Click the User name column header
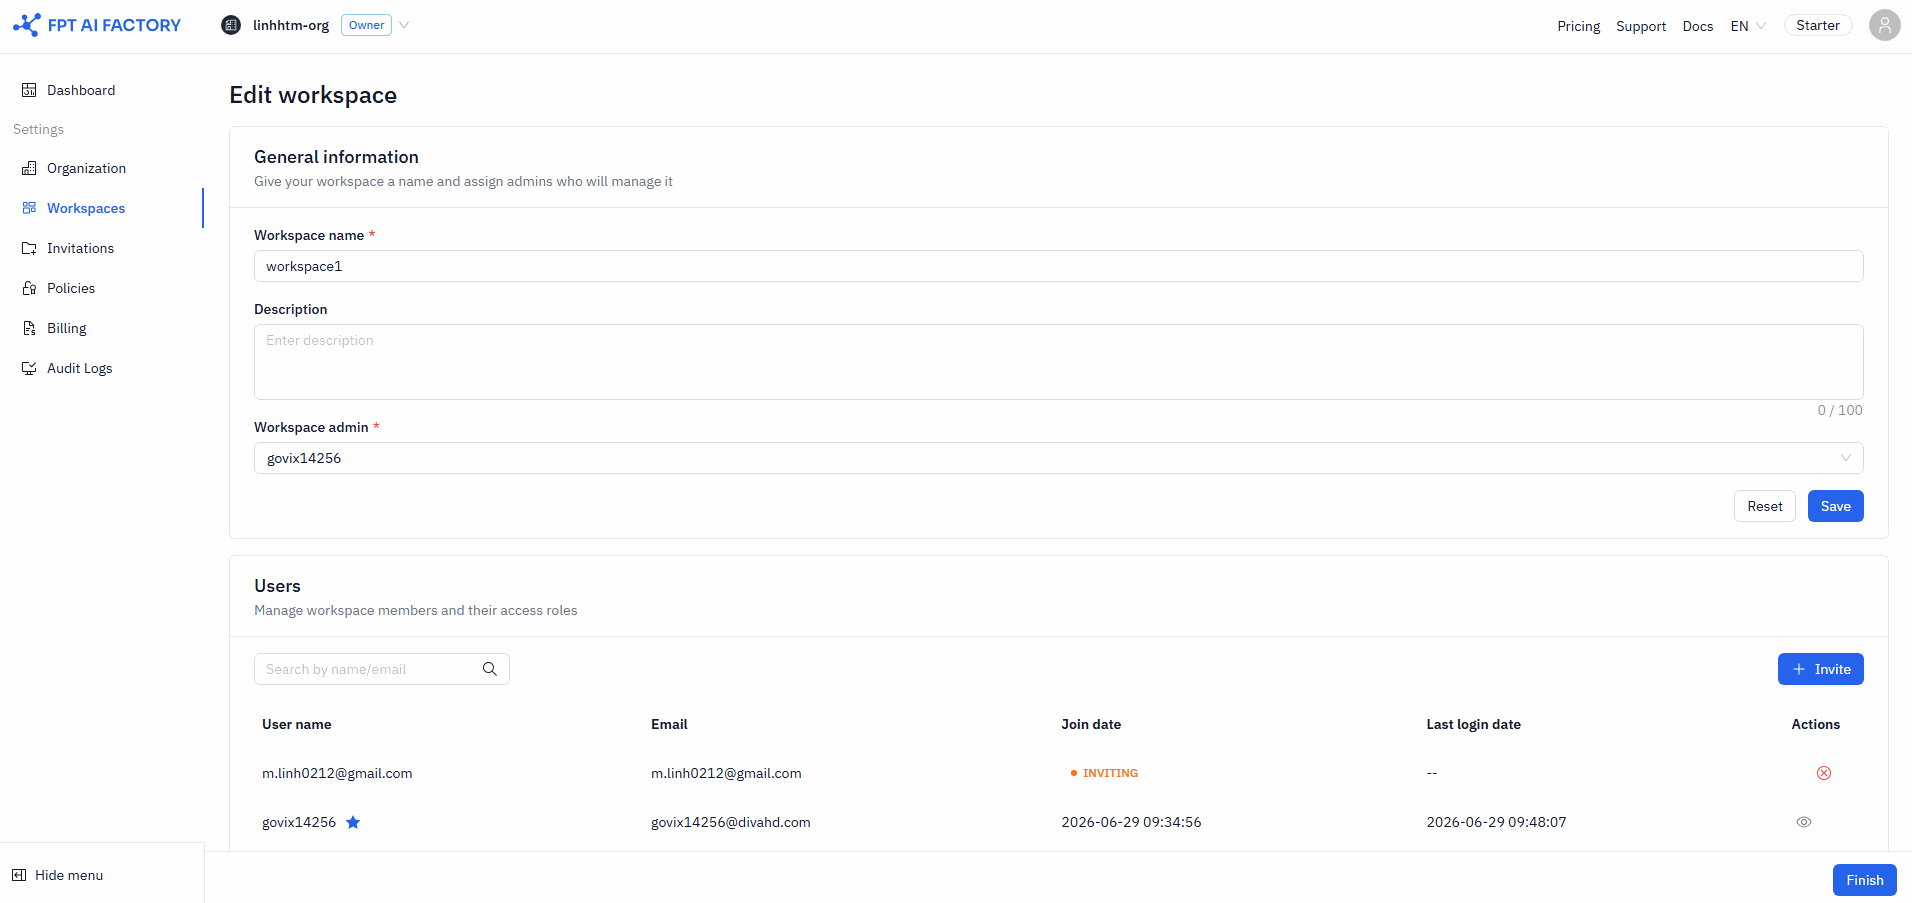 (297, 724)
